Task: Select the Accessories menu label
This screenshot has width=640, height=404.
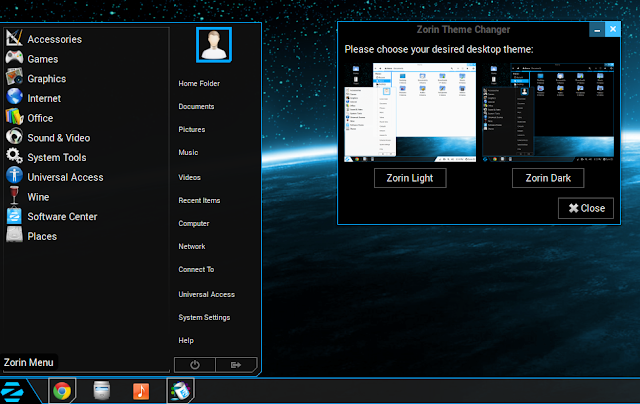Action: pyautogui.click(x=55, y=39)
